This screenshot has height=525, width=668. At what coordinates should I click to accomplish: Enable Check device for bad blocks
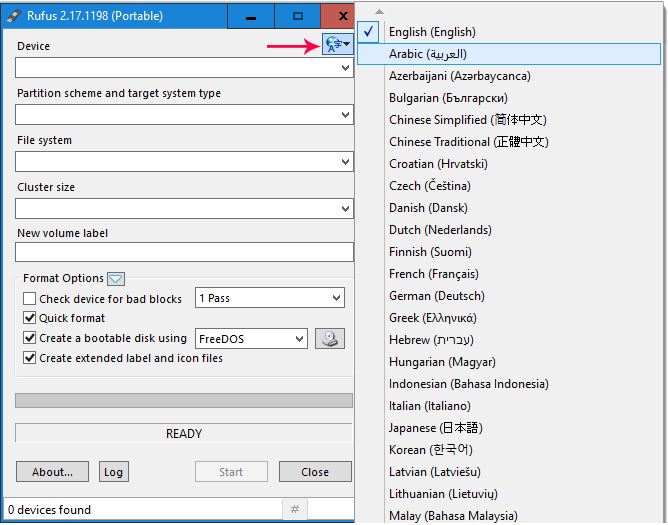click(x=29, y=299)
